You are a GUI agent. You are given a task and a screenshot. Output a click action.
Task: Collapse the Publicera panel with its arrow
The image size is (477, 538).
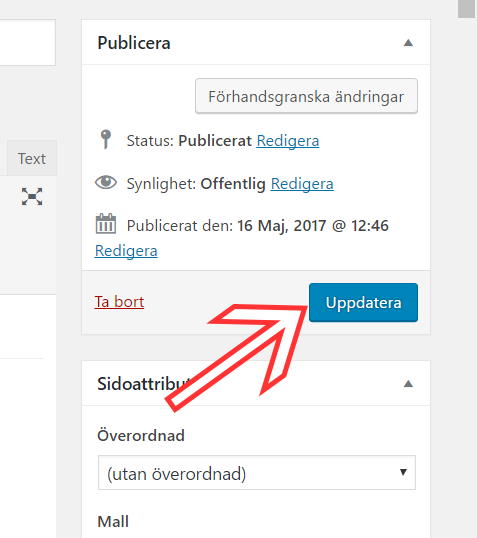pyautogui.click(x=408, y=43)
